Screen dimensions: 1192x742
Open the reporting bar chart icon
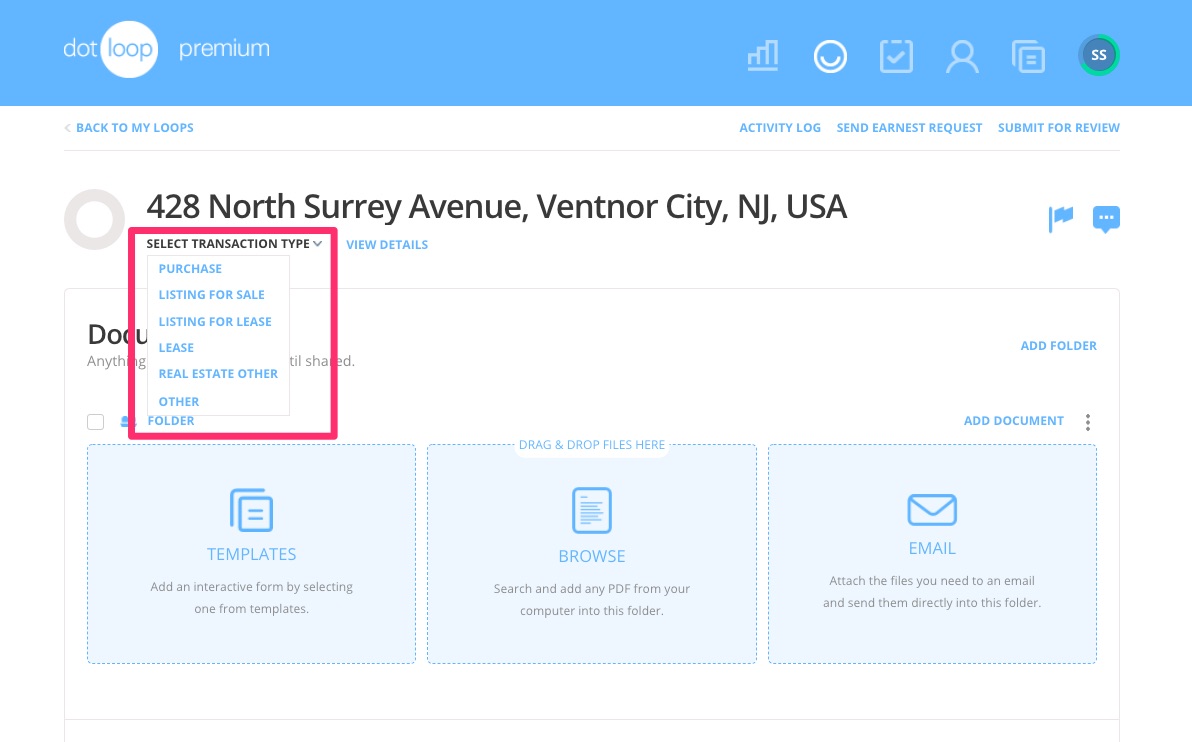[763, 56]
